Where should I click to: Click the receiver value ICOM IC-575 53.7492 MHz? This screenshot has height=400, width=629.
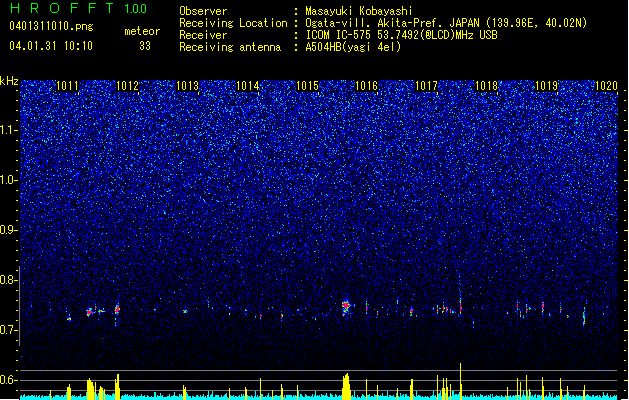(401, 35)
